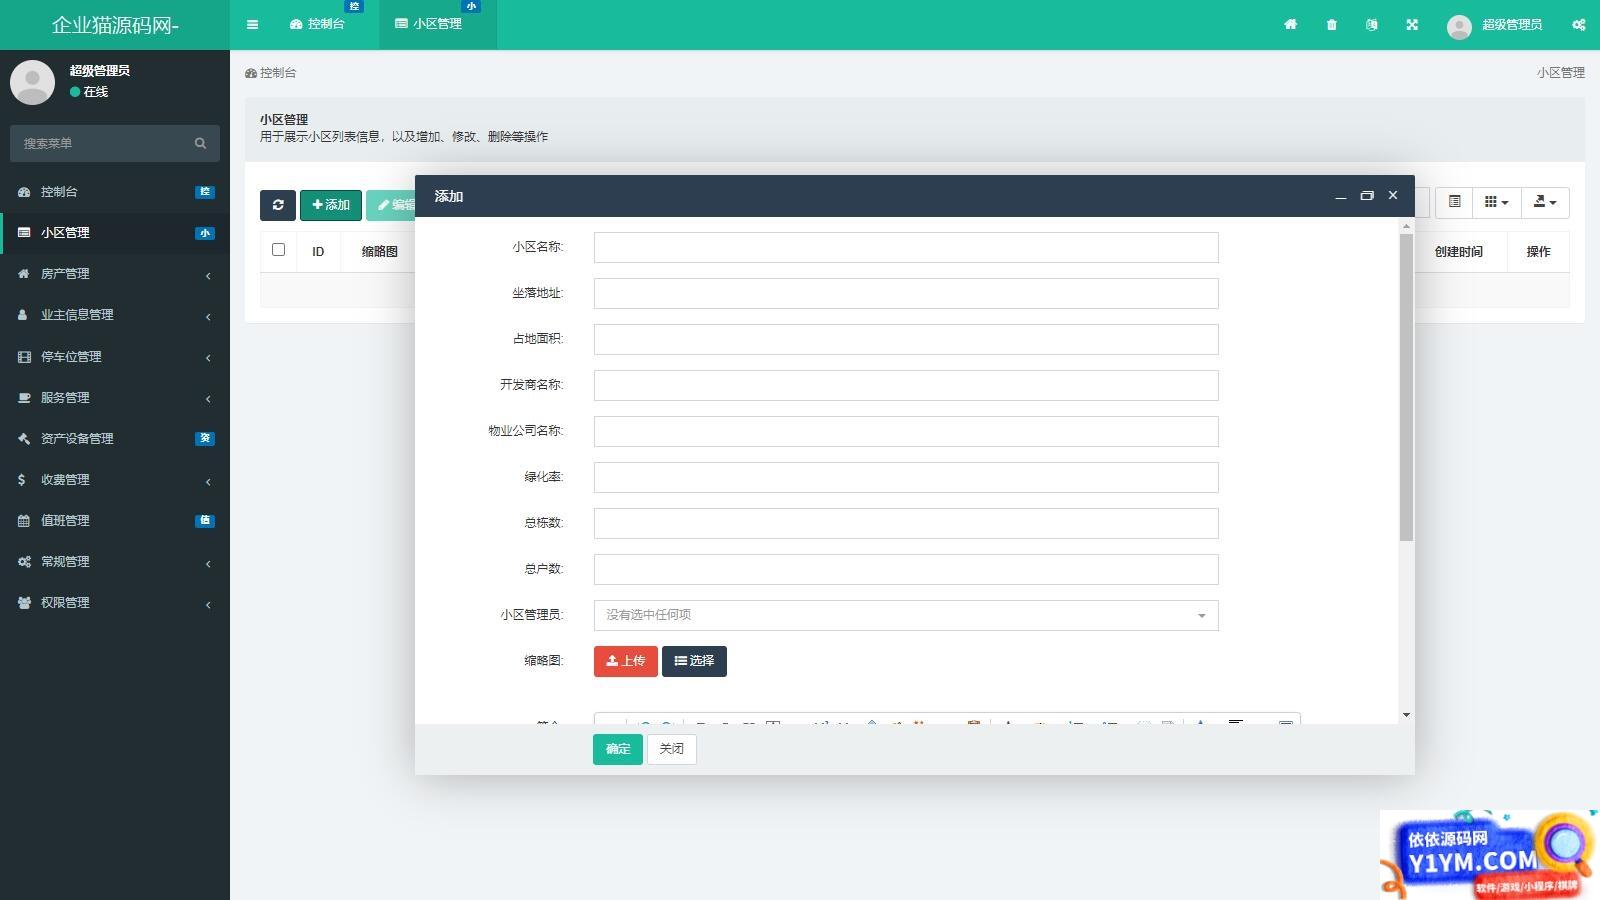Image resolution: width=1600 pixels, height=900 pixels.
Task: Open the column chooser grid dropdown
Action: (1496, 202)
